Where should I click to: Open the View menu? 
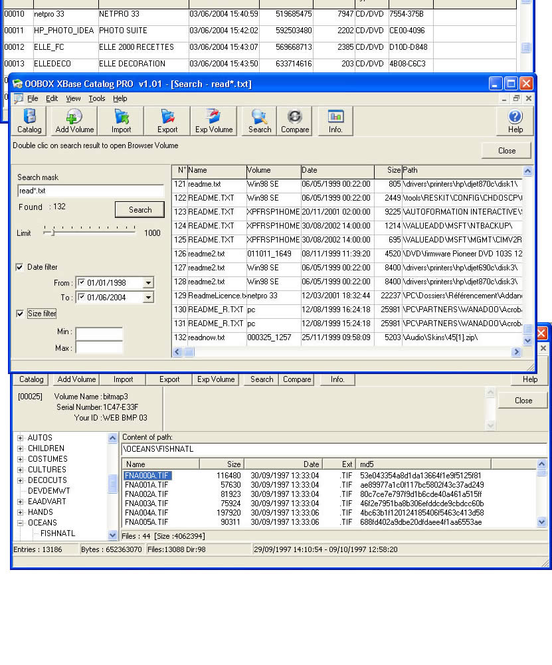[x=73, y=98]
